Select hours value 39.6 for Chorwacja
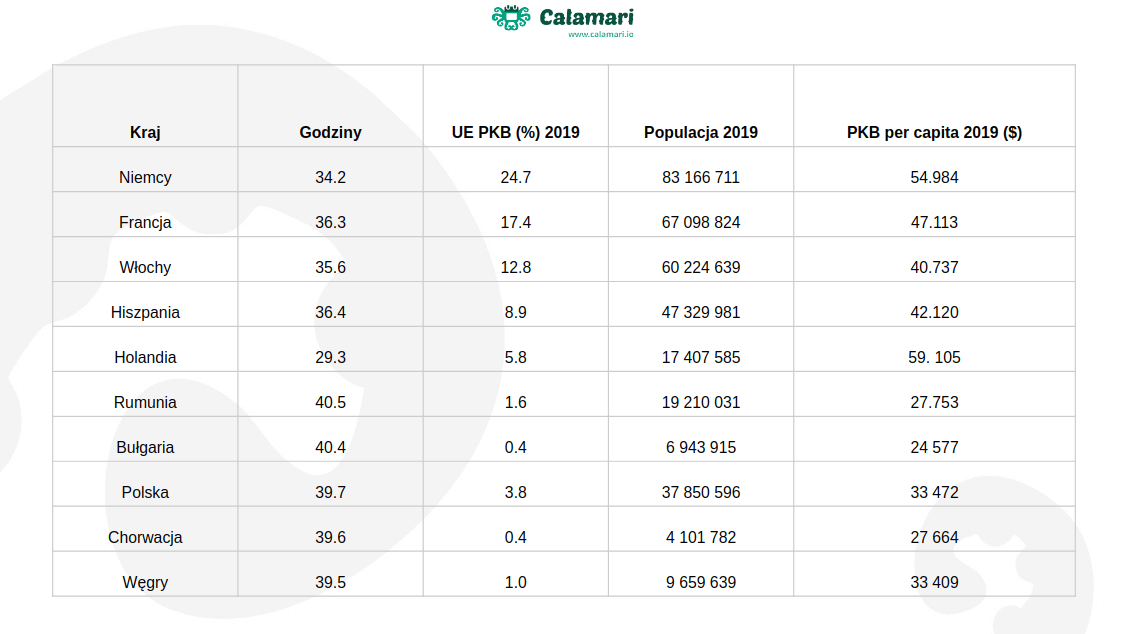 pyautogui.click(x=330, y=538)
